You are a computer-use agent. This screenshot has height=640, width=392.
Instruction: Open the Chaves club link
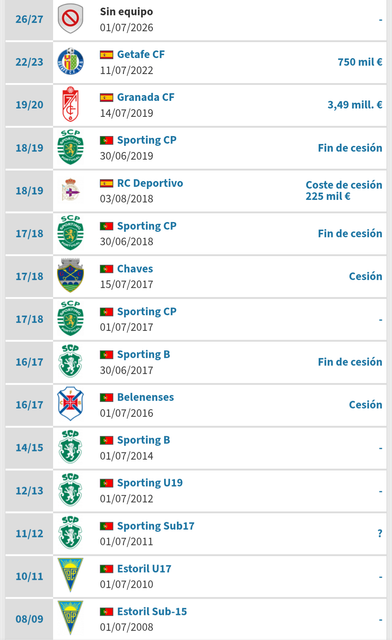[135, 269]
